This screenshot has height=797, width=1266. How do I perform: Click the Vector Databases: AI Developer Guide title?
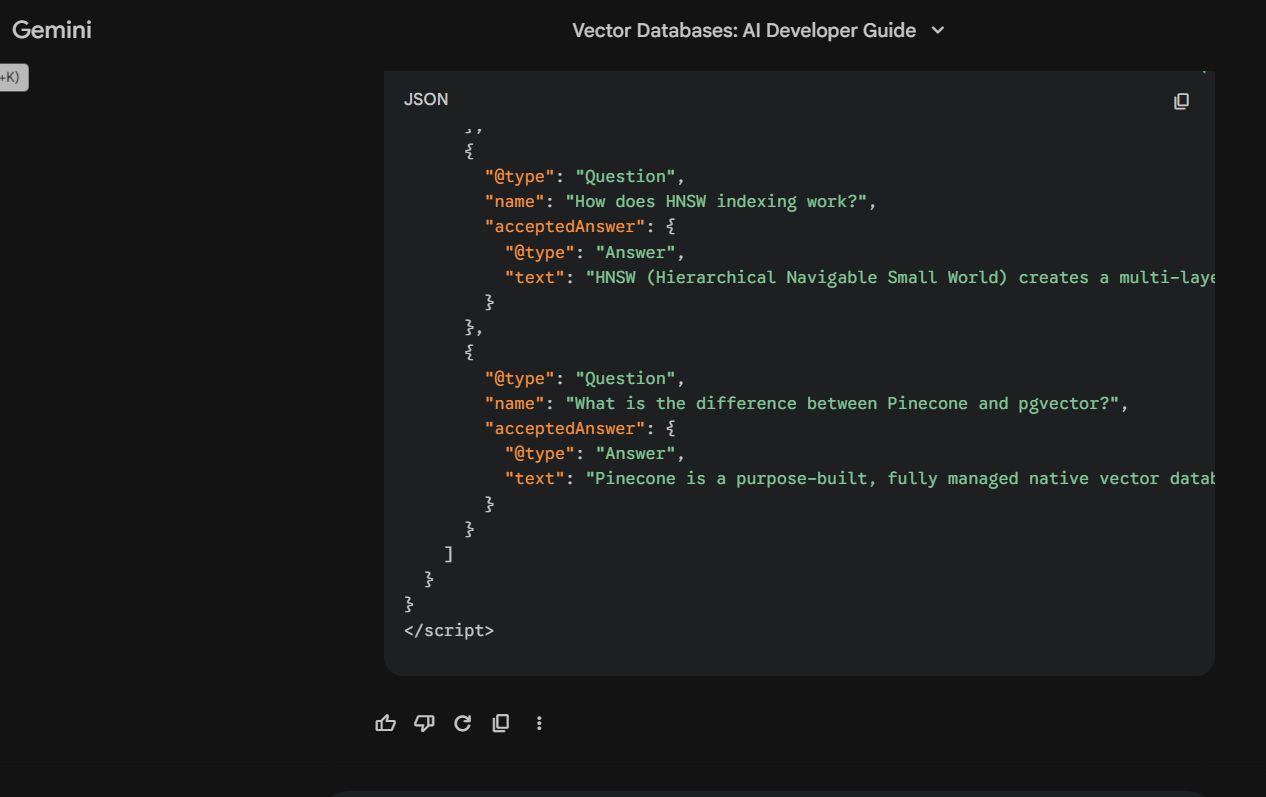pyautogui.click(x=743, y=30)
